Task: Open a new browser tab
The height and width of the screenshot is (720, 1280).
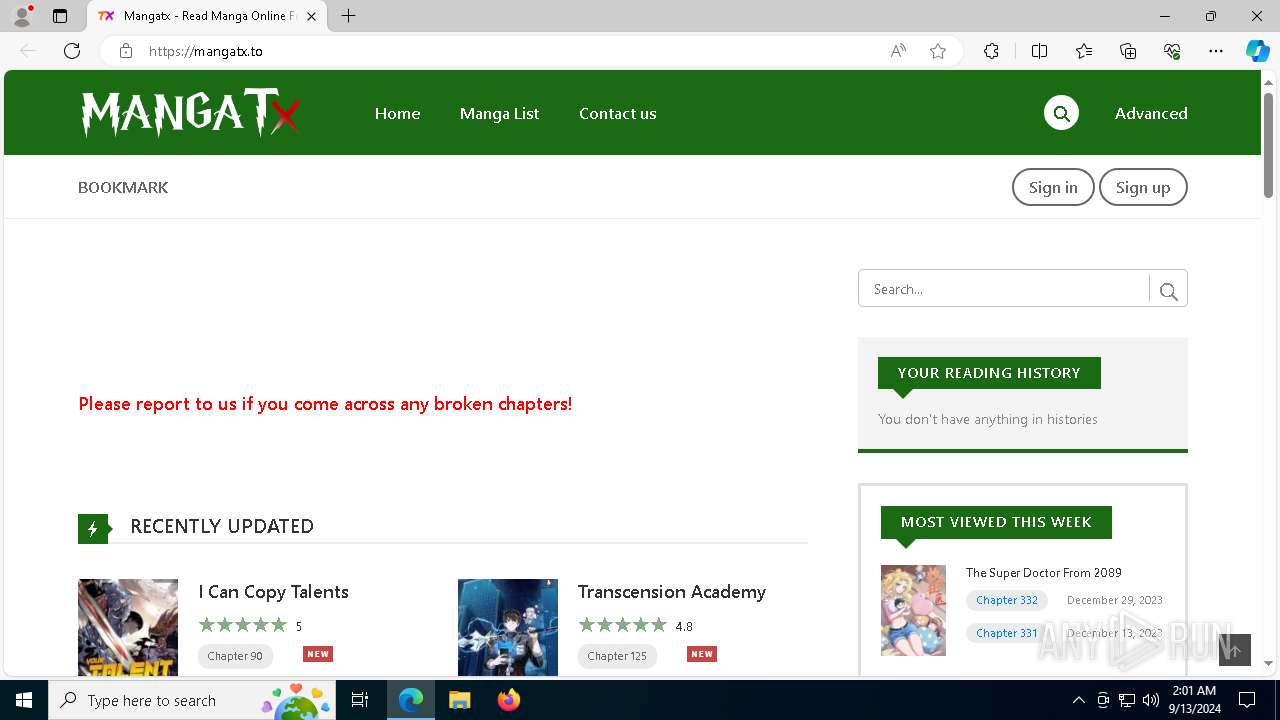Action: point(348,16)
